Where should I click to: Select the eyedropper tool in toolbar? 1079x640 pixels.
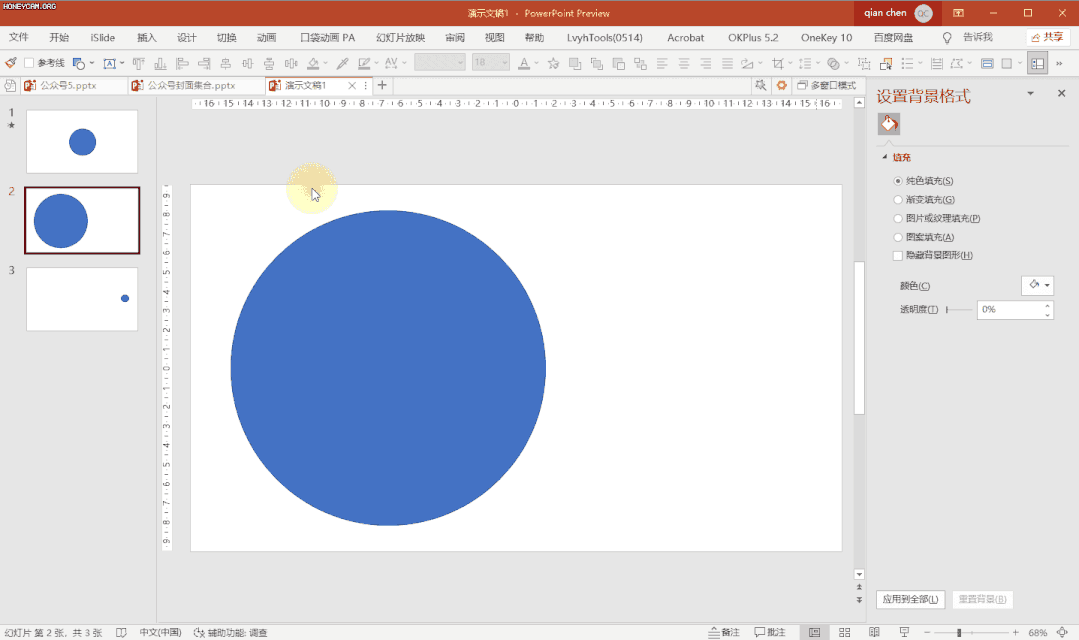[x=341, y=63]
